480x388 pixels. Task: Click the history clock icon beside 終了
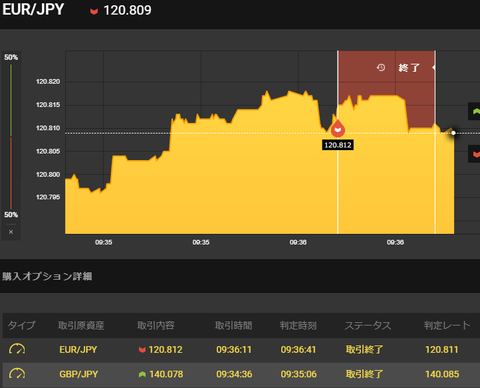click(x=381, y=68)
